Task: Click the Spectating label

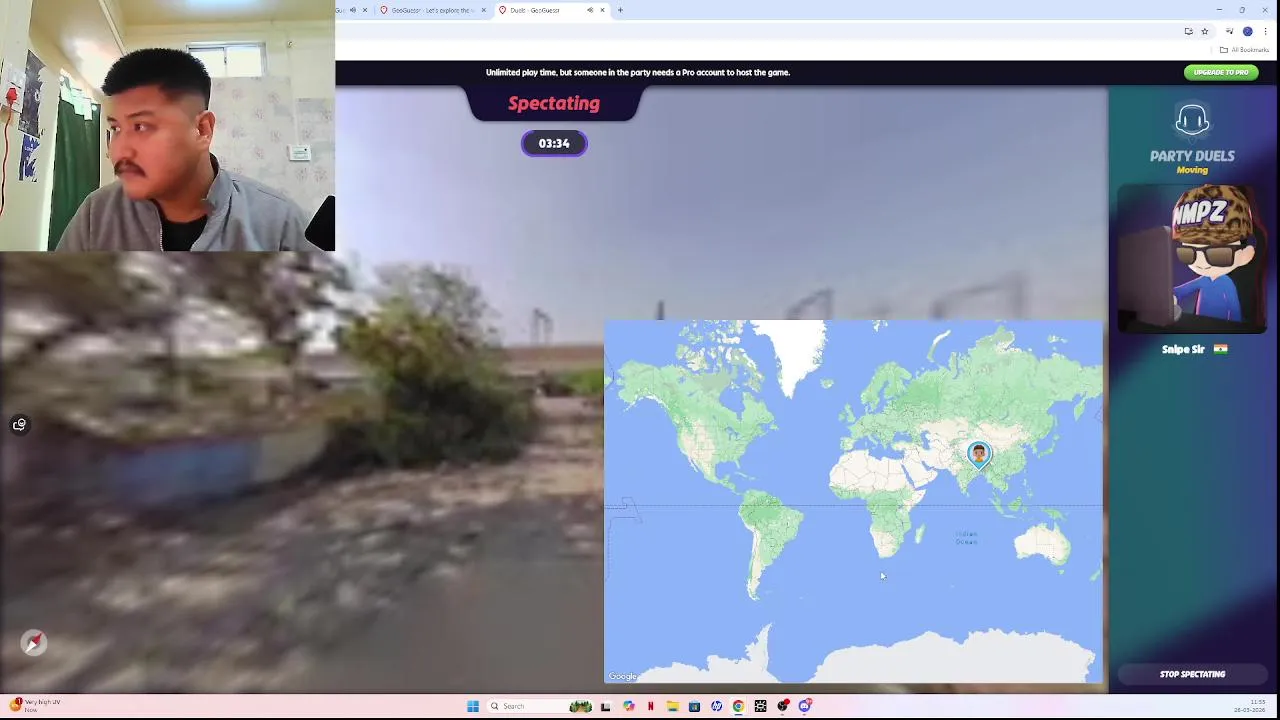Action: [554, 103]
